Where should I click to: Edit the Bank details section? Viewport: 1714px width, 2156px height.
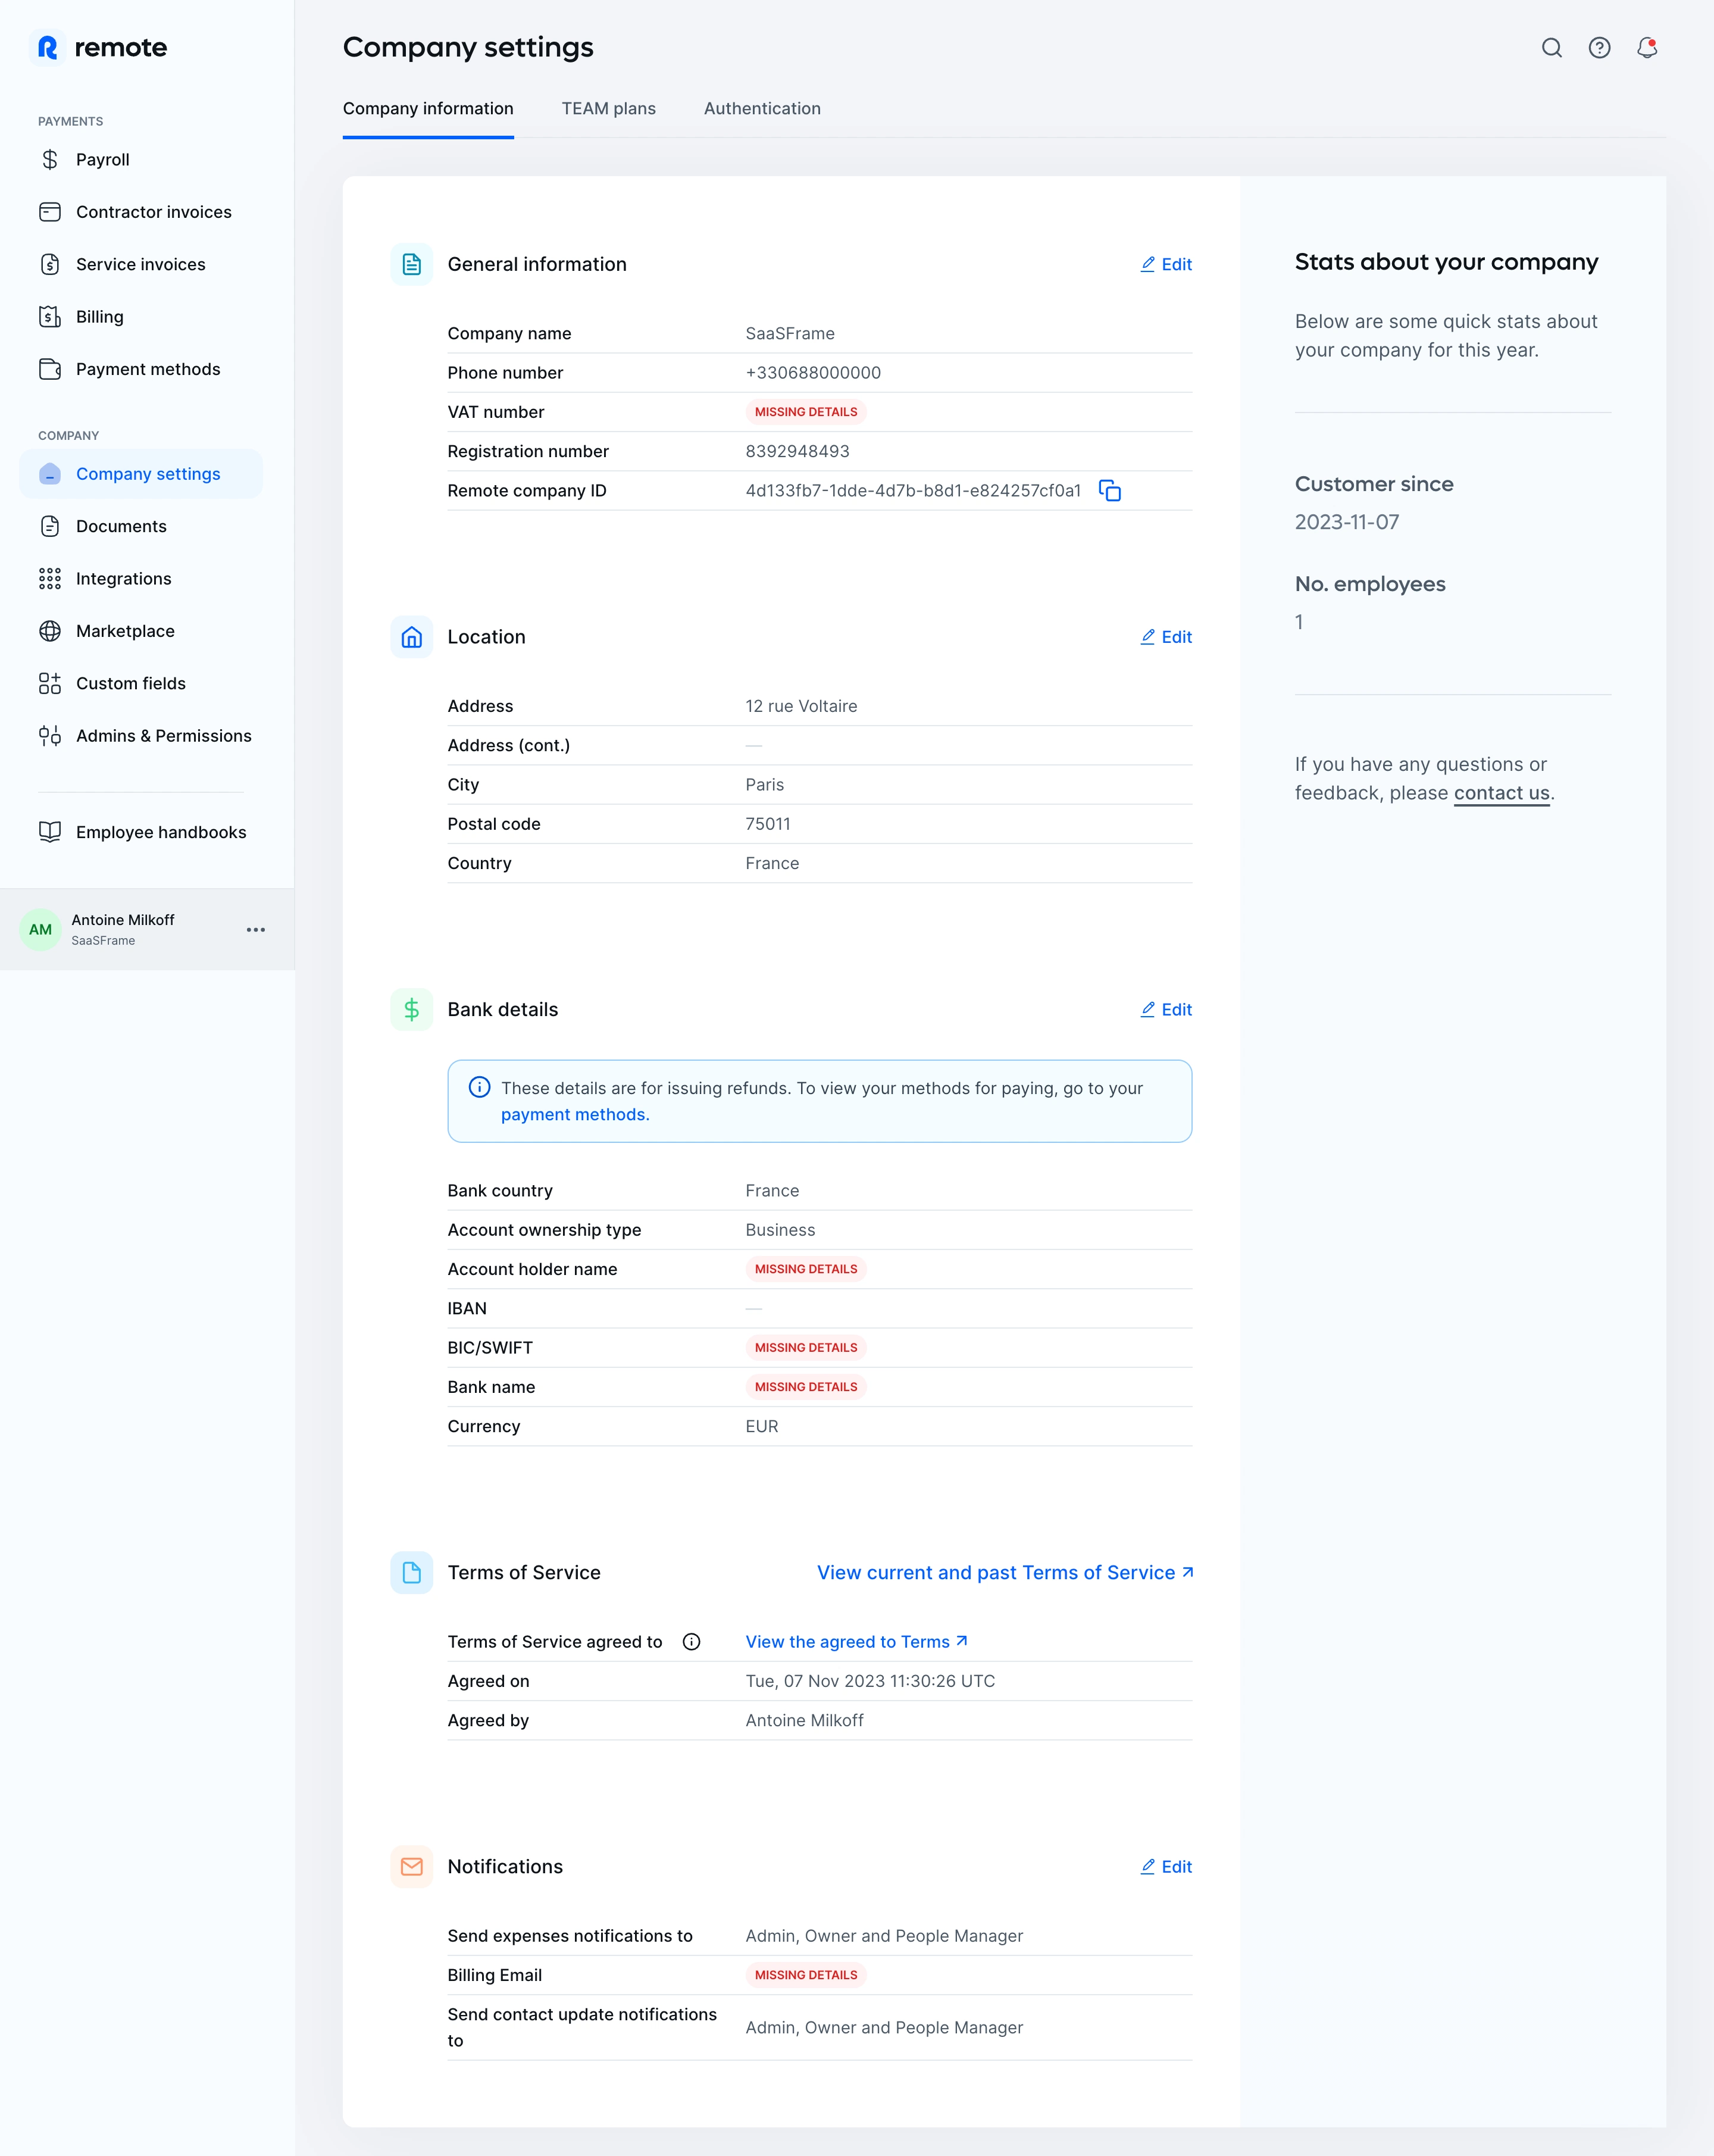pos(1166,1010)
